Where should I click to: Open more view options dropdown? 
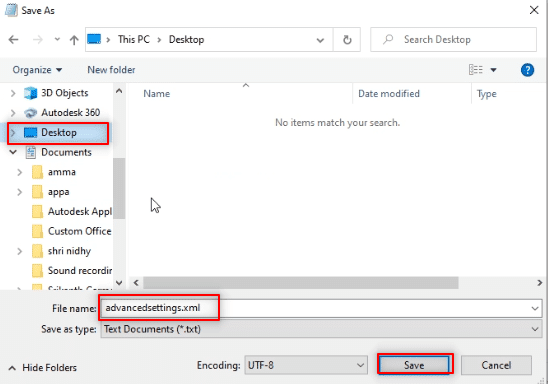493,70
